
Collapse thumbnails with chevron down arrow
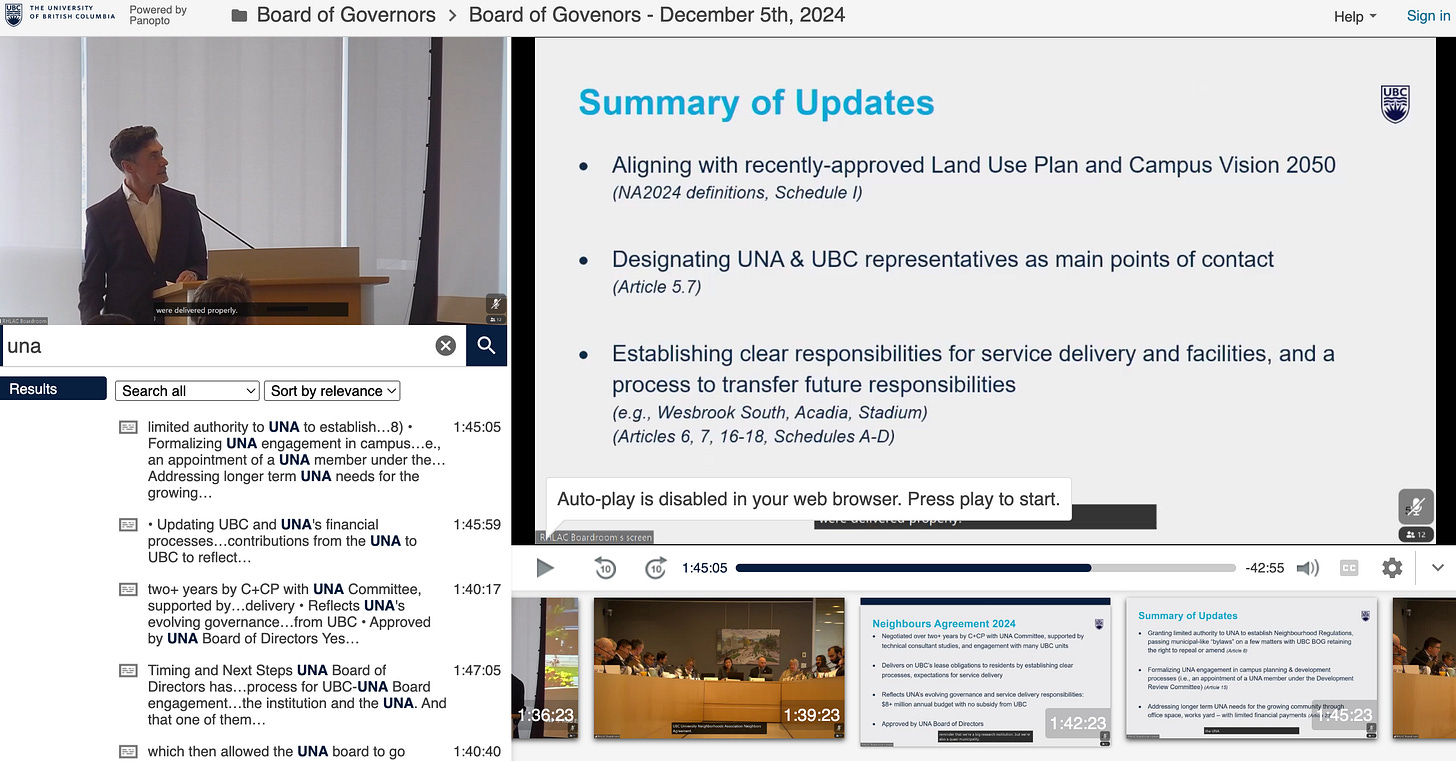1438,568
